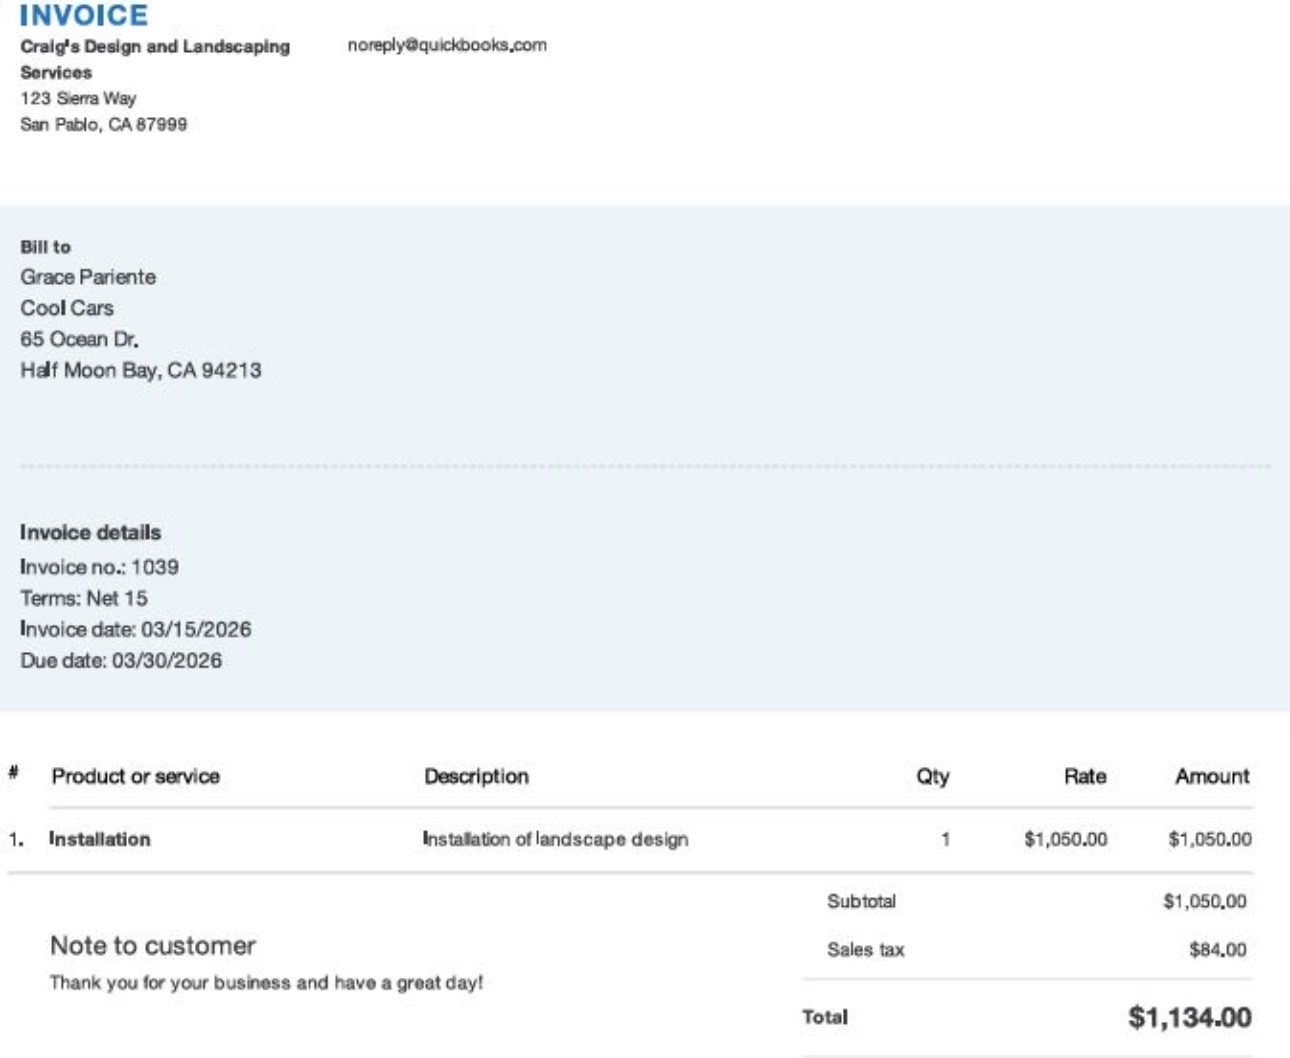Select customer name Grace Pariente
1290x1058 pixels.
click(88, 277)
